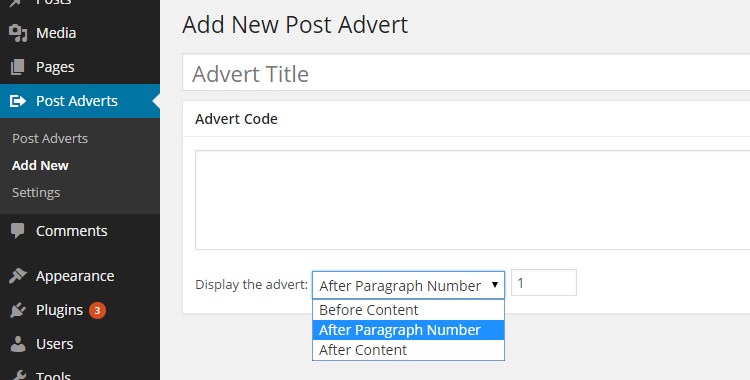Open Post Adverts submenu list link

(x=50, y=138)
